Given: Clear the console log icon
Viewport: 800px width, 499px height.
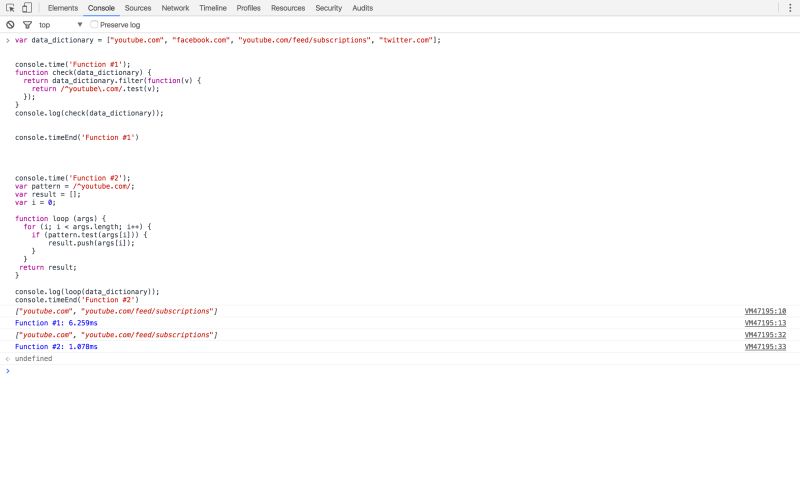Looking at the screenshot, I should [10, 24].
